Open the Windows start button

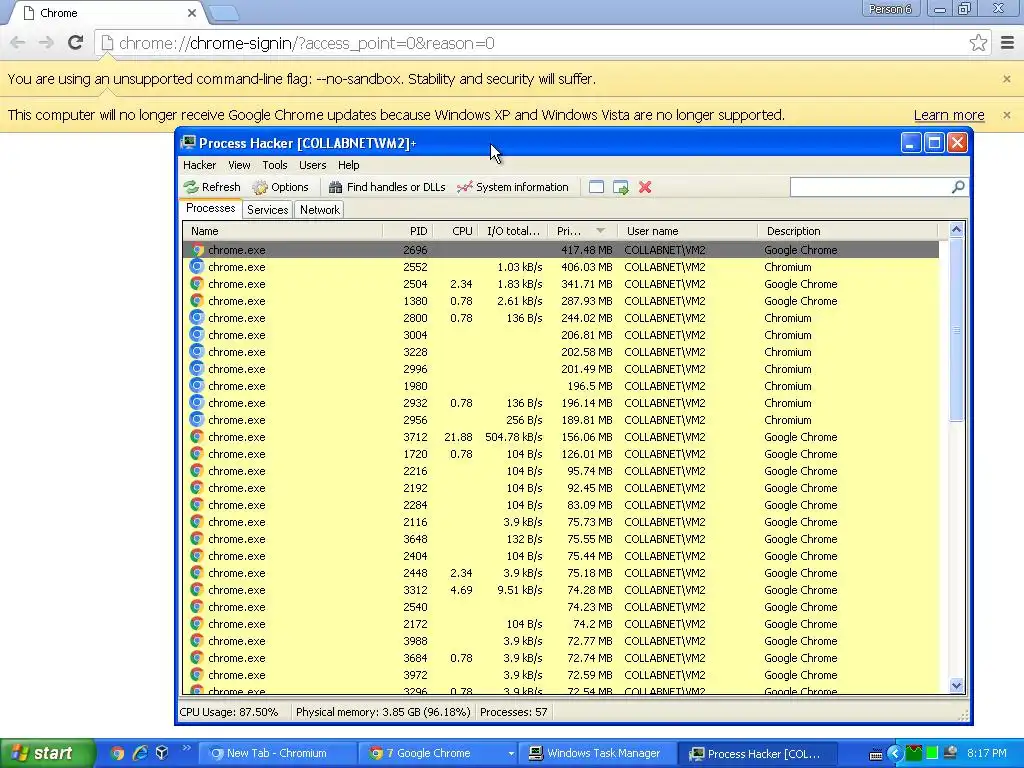click(46, 753)
